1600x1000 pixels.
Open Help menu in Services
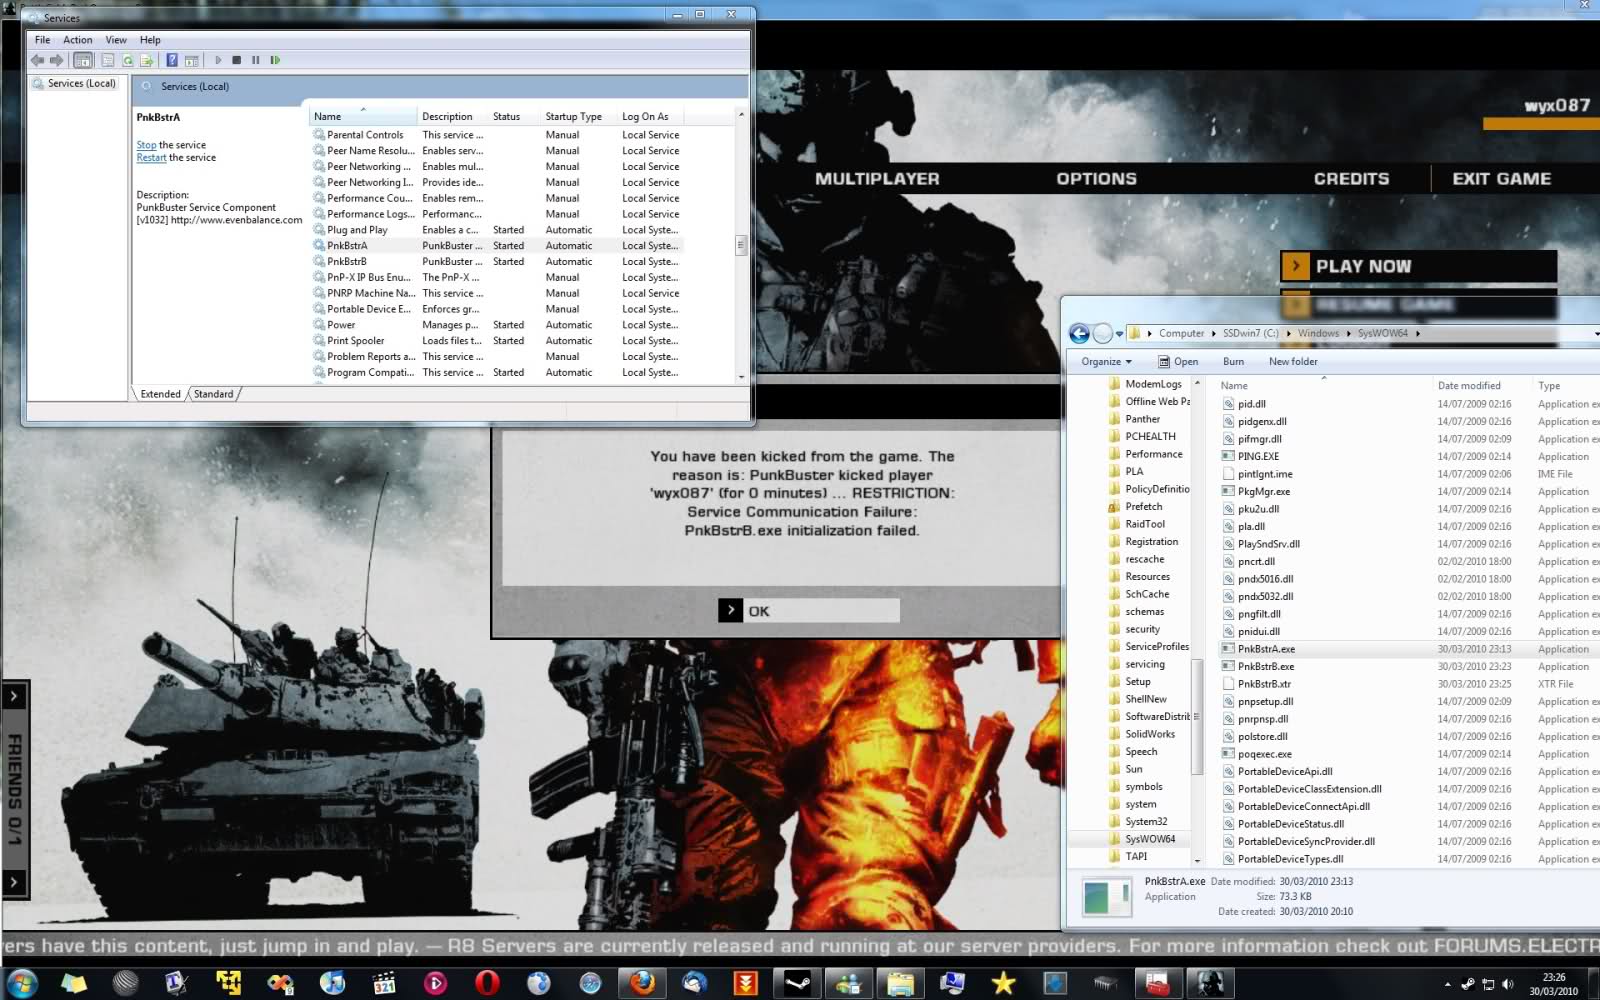150,40
